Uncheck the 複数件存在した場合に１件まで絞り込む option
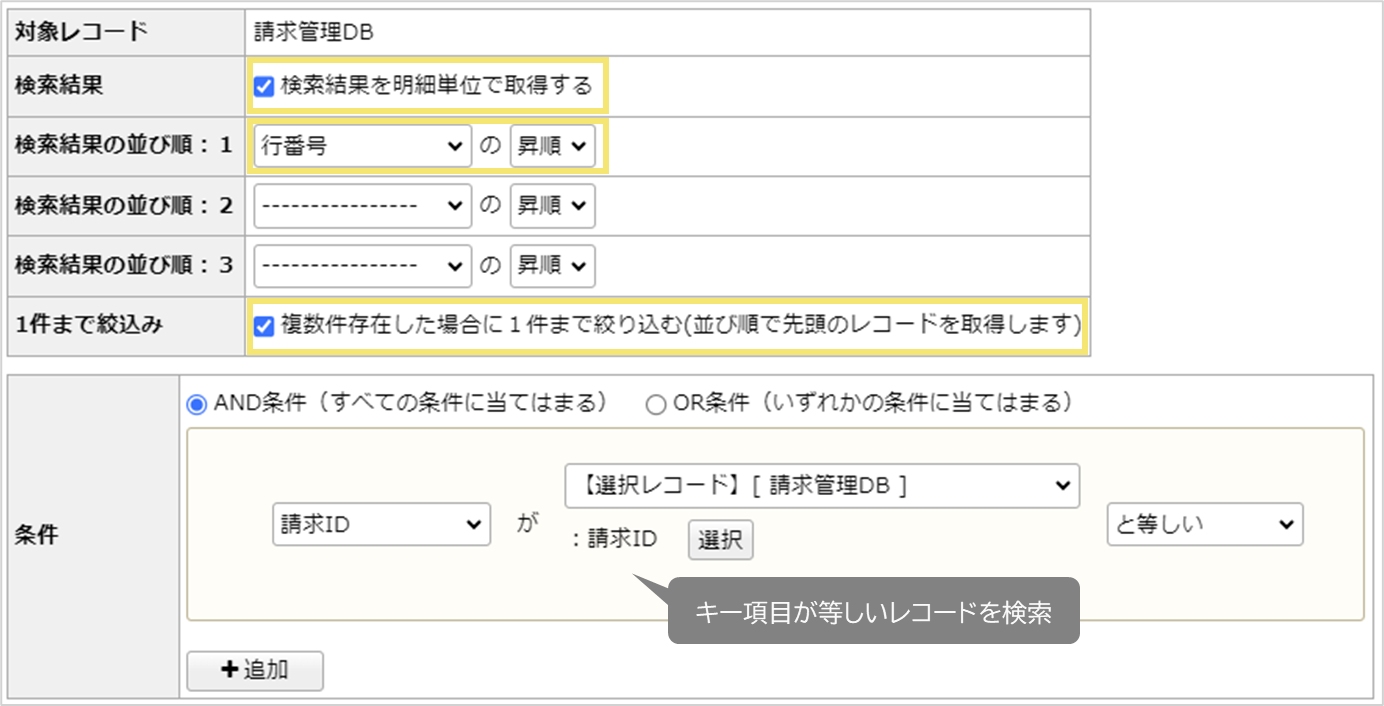Viewport: 1384px width, 706px height. coord(263,327)
